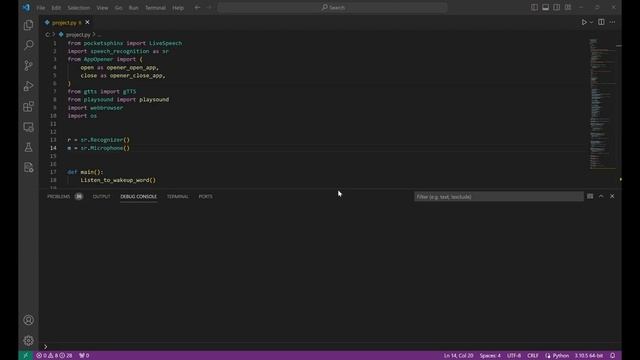Change the CRLF end of line sequence
Viewport: 640px width, 360px height.
pos(533,356)
